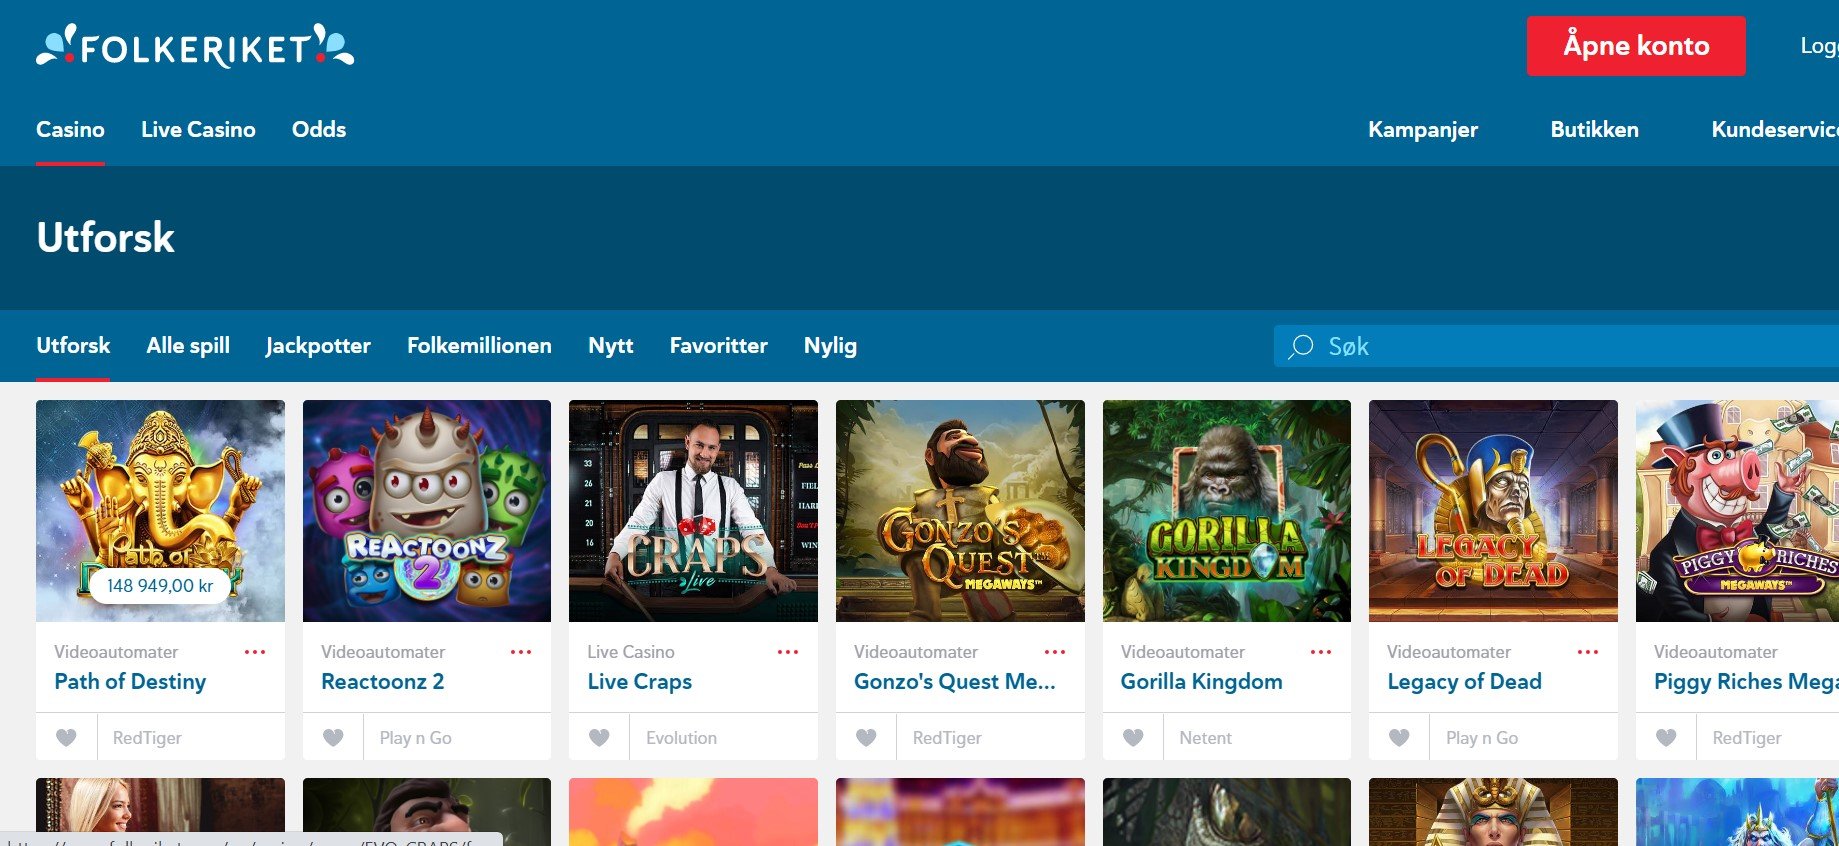Open three-dot menu on Reactoonz 2

coord(521,652)
